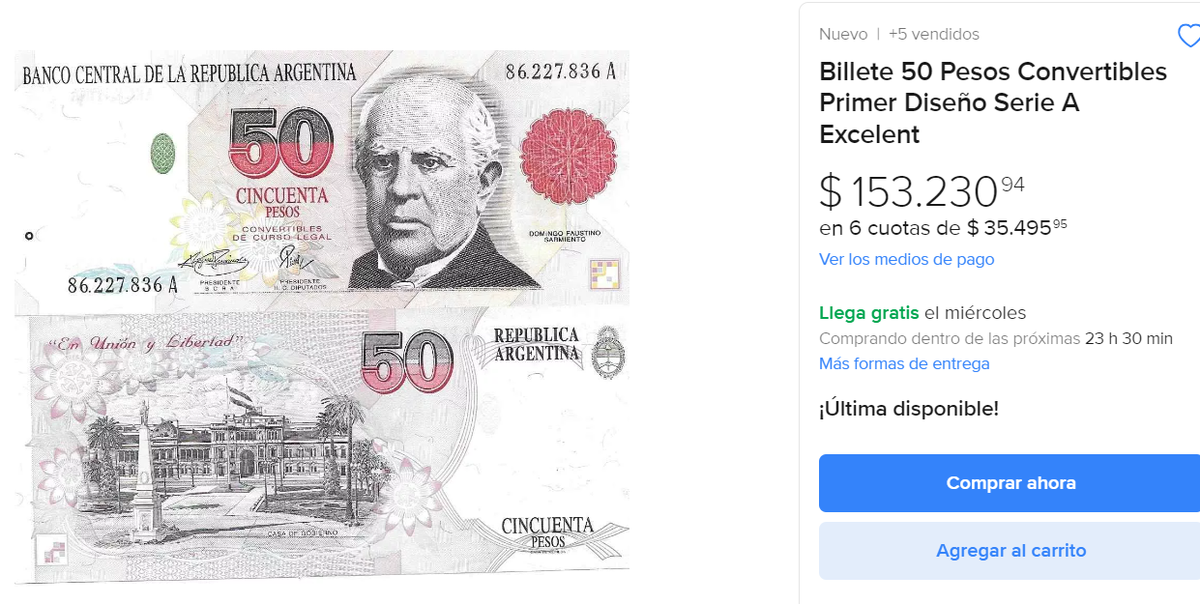Open Ver los medios de pago link
The height and width of the screenshot is (604, 1200).
point(906,259)
